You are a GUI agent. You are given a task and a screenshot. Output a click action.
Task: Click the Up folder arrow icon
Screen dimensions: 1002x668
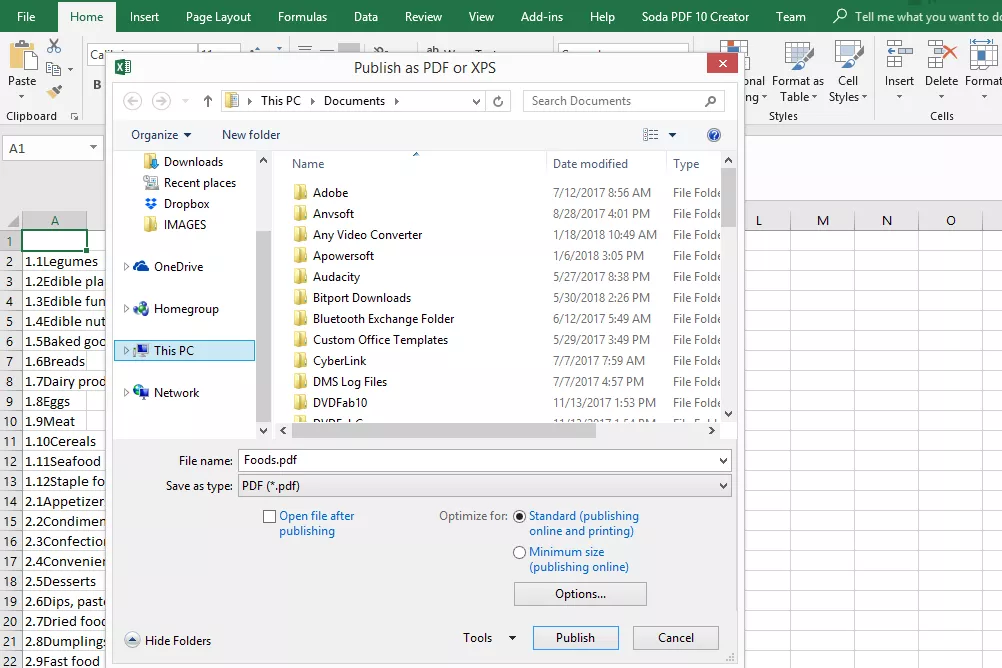click(x=208, y=101)
